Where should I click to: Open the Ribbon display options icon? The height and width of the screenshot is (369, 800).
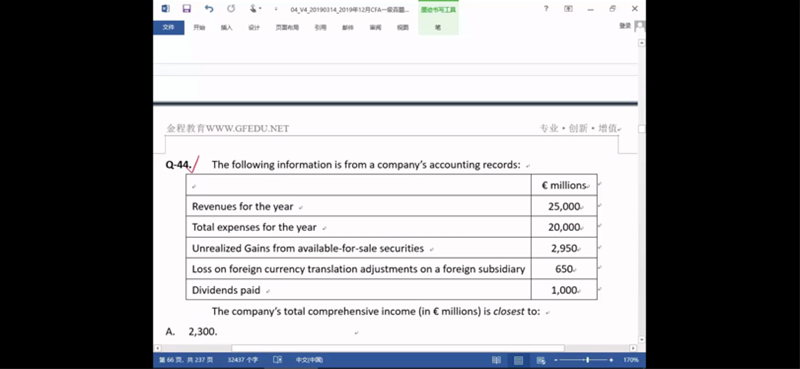pos(568,9)
